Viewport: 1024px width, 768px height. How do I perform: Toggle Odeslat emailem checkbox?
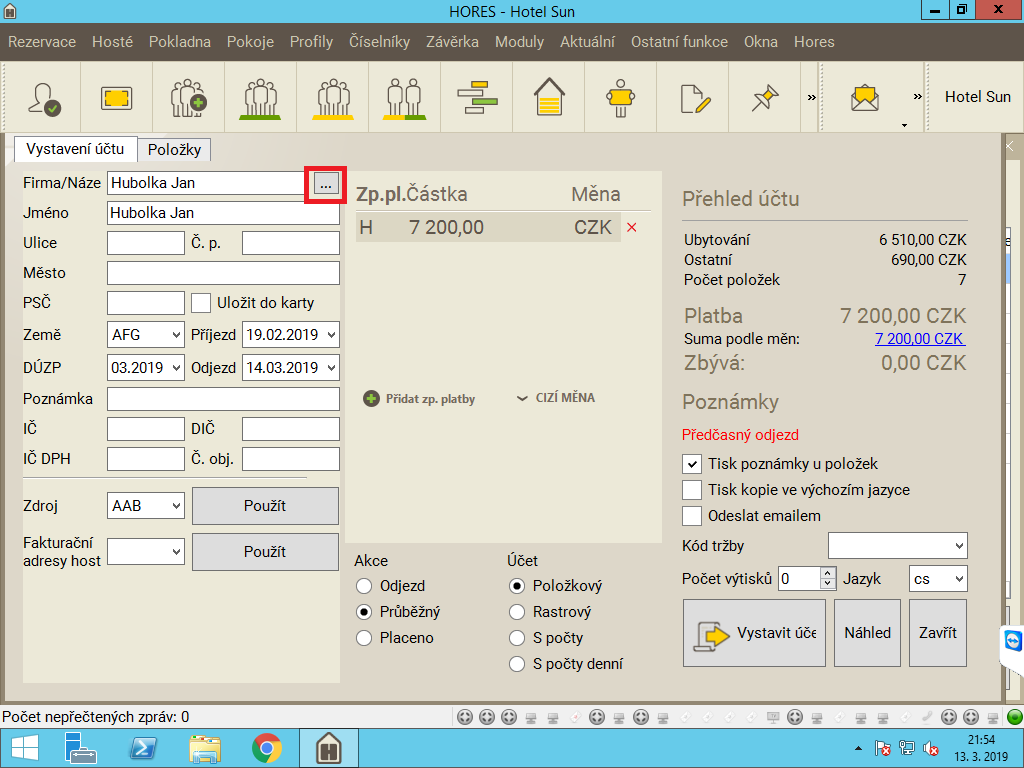click(x=692, y=516)
